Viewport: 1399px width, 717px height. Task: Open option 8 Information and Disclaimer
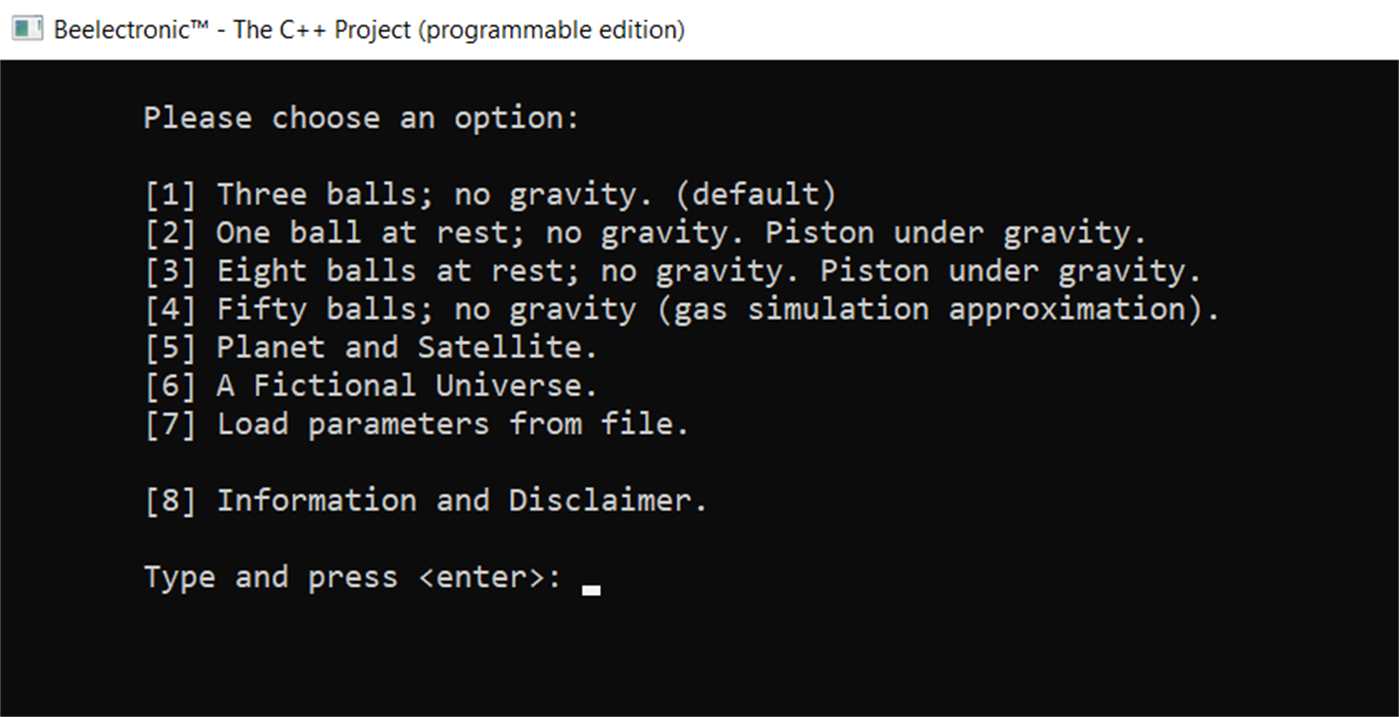pos(425,500)
